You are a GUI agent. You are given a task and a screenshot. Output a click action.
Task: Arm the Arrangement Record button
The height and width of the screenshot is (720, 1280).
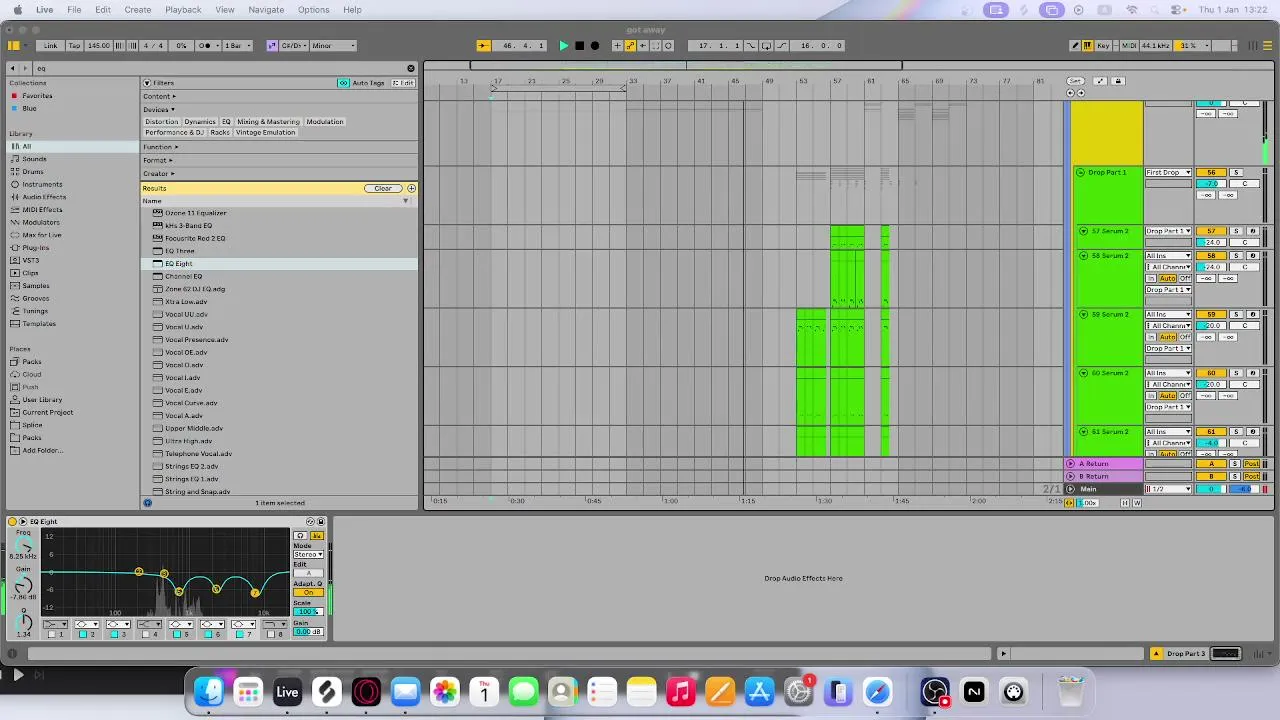(x=595, y=45)
